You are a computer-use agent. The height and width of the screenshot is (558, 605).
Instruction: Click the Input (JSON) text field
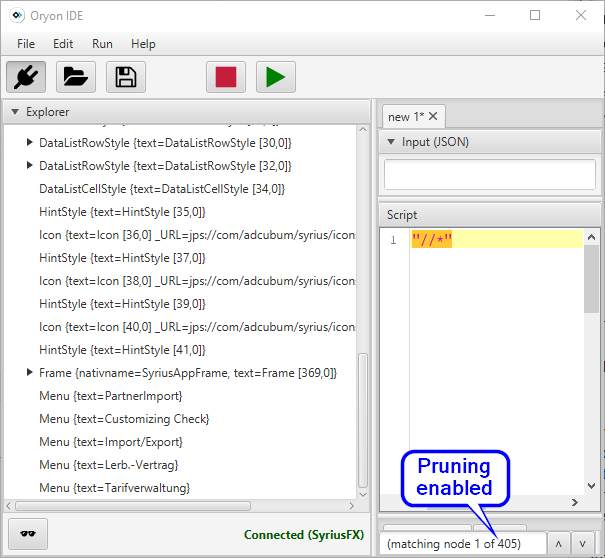tap(489, 174)
